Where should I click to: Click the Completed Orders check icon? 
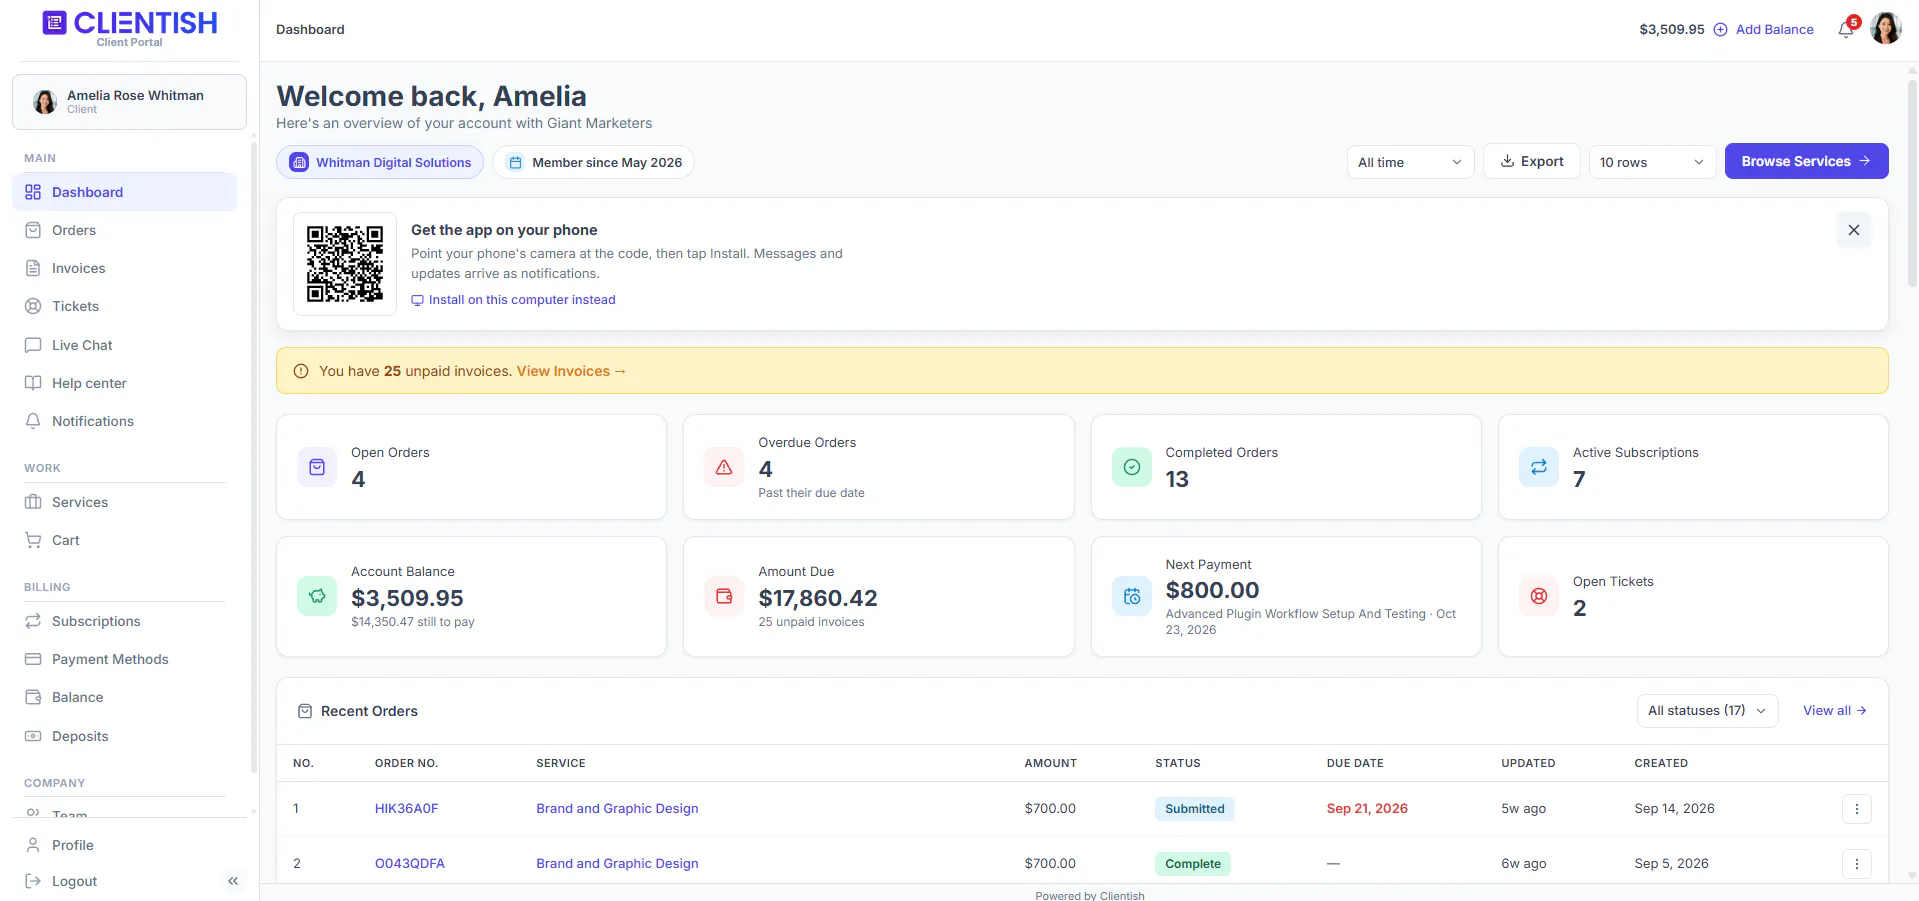(1131, 467)
